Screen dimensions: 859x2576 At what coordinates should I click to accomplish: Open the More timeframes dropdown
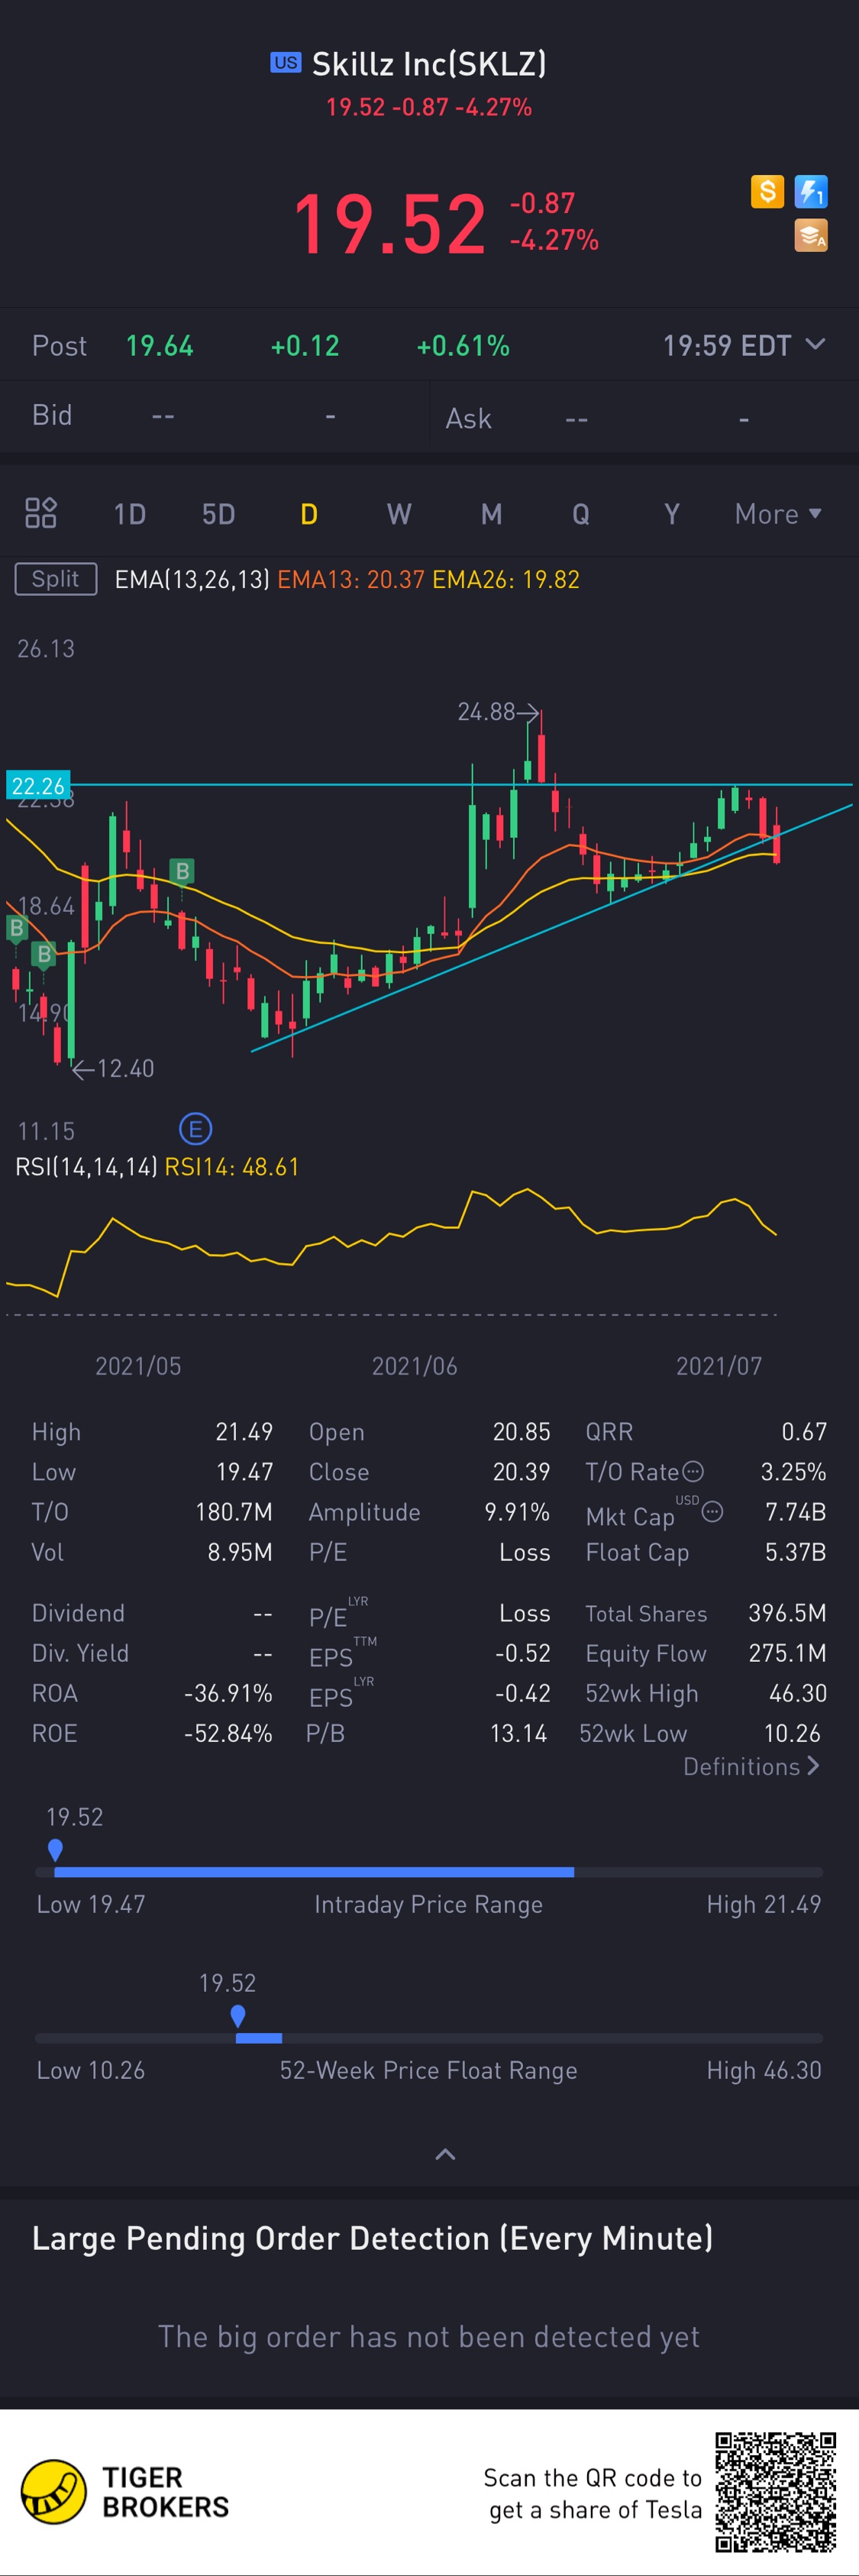click(778, 514)
